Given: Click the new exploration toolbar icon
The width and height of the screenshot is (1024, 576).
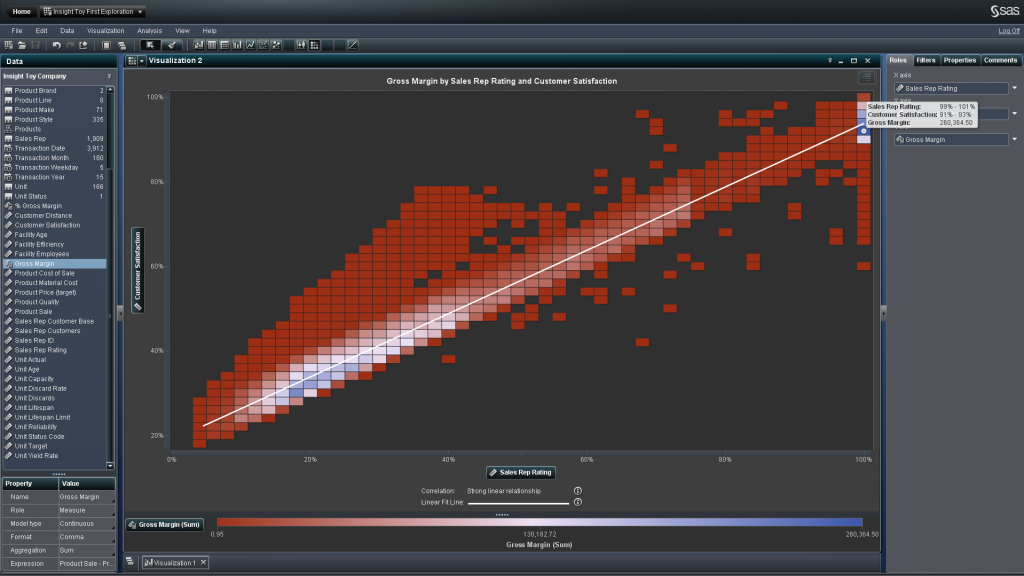Looking at the screenshot, I should [8, 45].
